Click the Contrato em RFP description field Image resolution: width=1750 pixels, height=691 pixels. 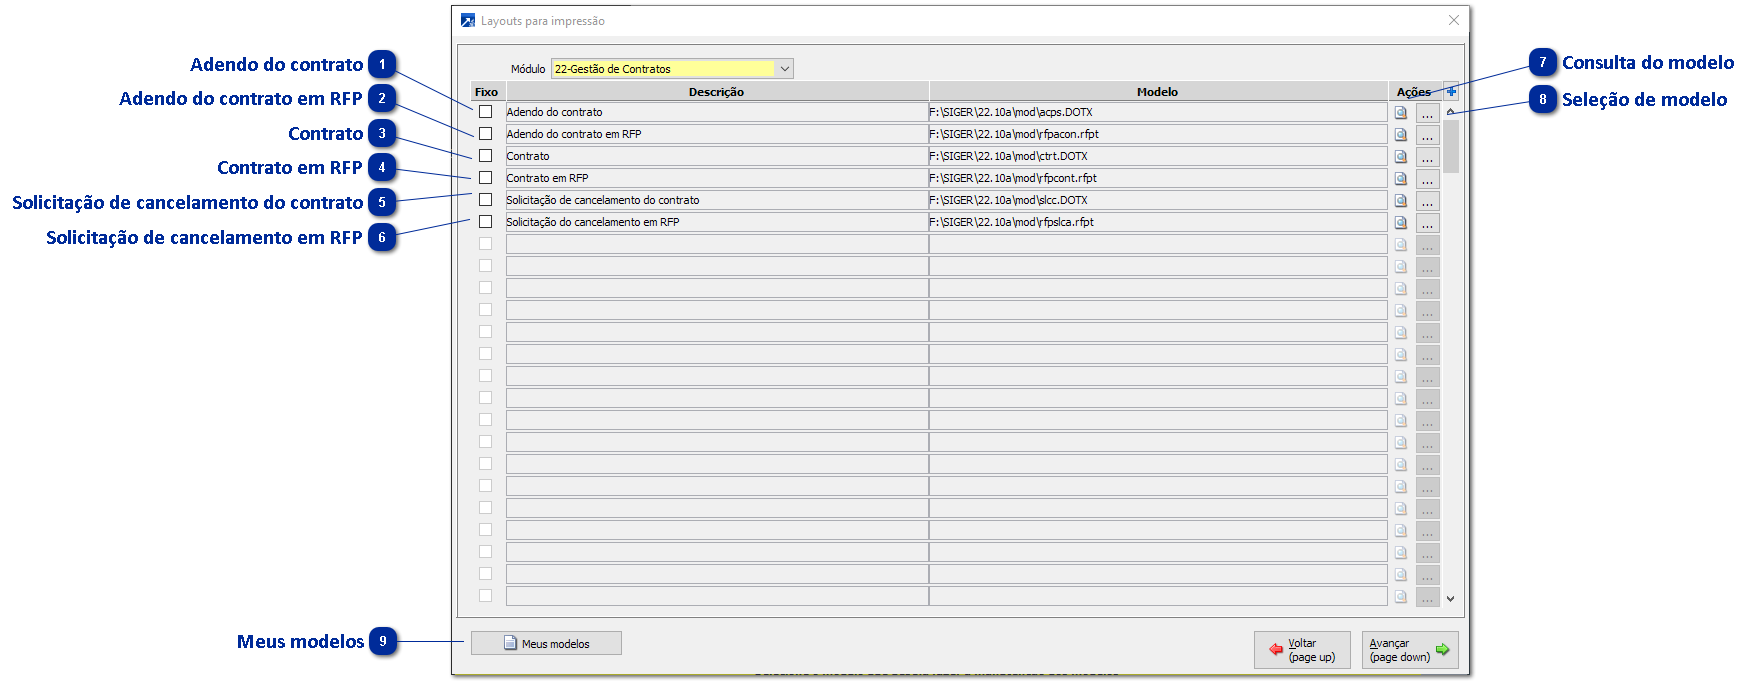click(x=716, y=178)
